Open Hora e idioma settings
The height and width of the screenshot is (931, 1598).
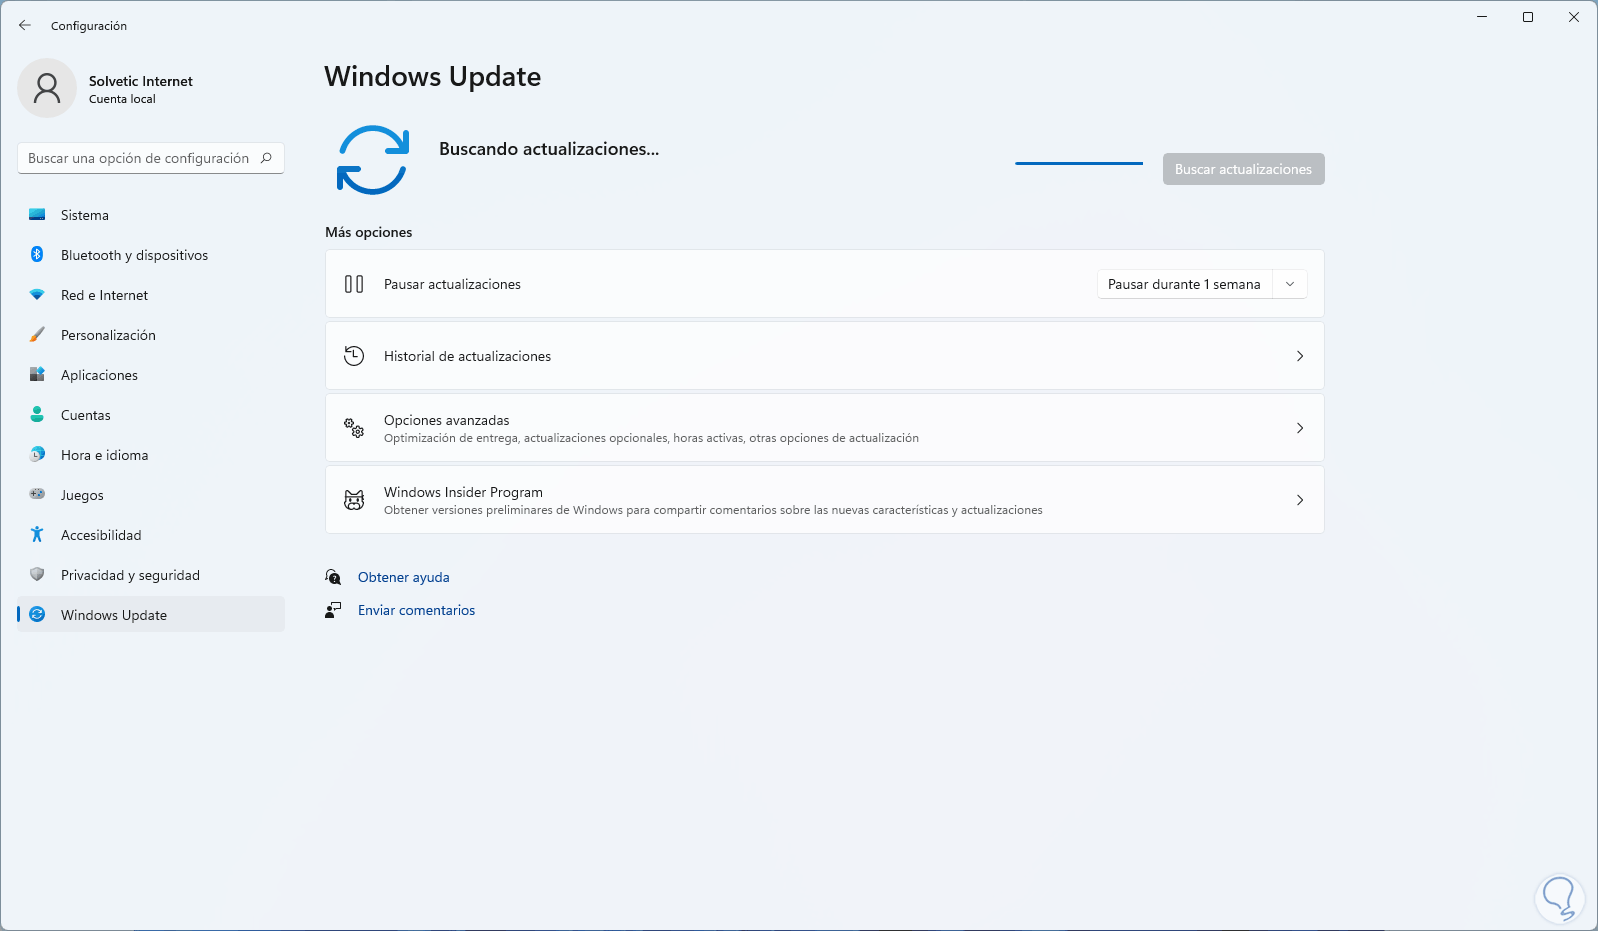coord(151,455)
